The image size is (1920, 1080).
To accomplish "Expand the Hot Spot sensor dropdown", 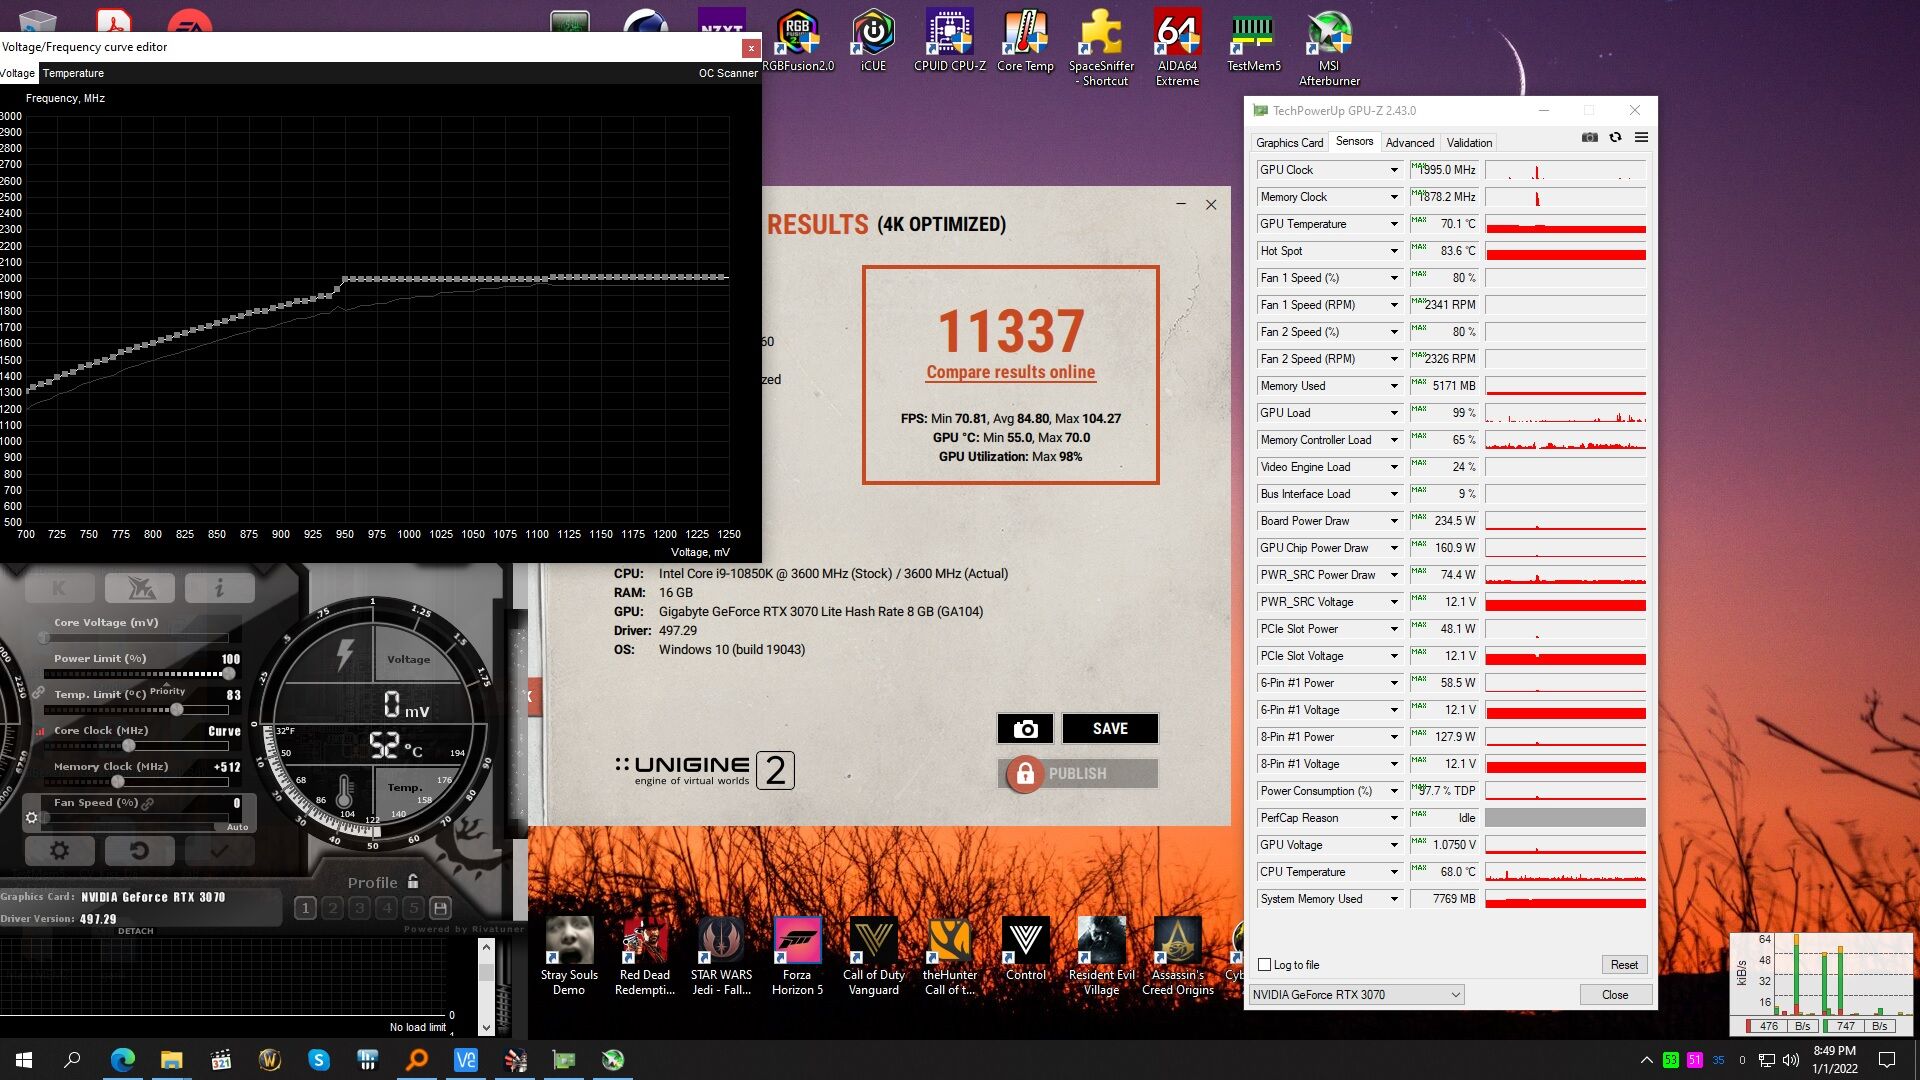I will pos(1394,251).
